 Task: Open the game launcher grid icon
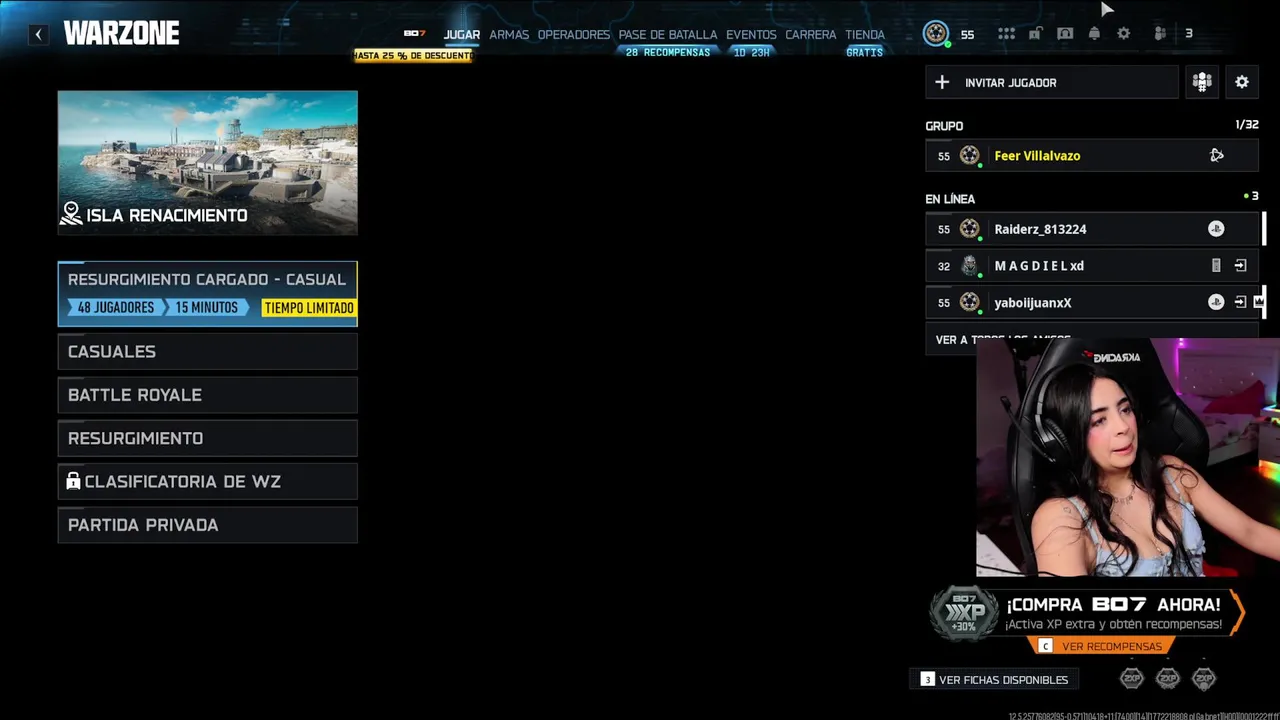(x=1006, y=34)
